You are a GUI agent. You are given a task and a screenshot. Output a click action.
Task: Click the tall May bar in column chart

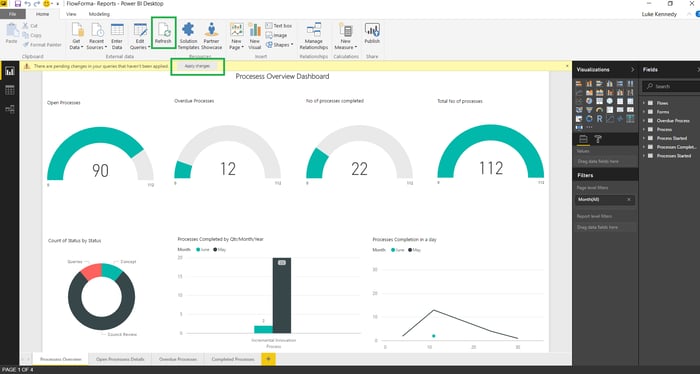click(282, 295)
